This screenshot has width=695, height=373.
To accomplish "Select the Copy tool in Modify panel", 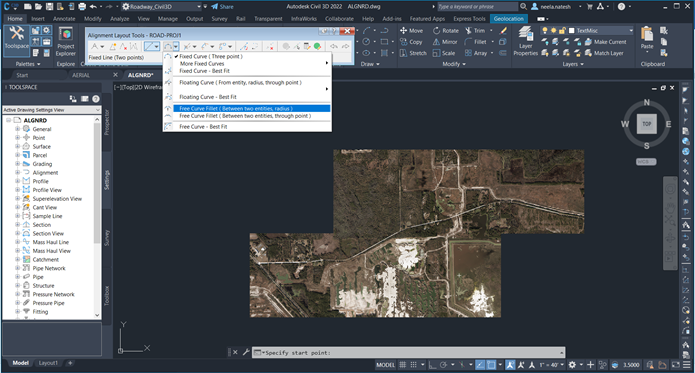I will point(411,42).
